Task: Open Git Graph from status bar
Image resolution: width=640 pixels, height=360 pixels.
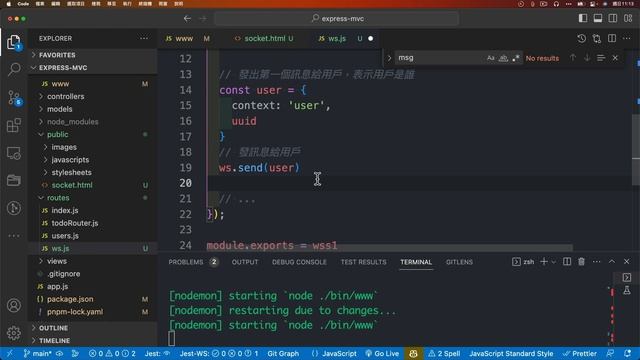Action: (283, 353)
